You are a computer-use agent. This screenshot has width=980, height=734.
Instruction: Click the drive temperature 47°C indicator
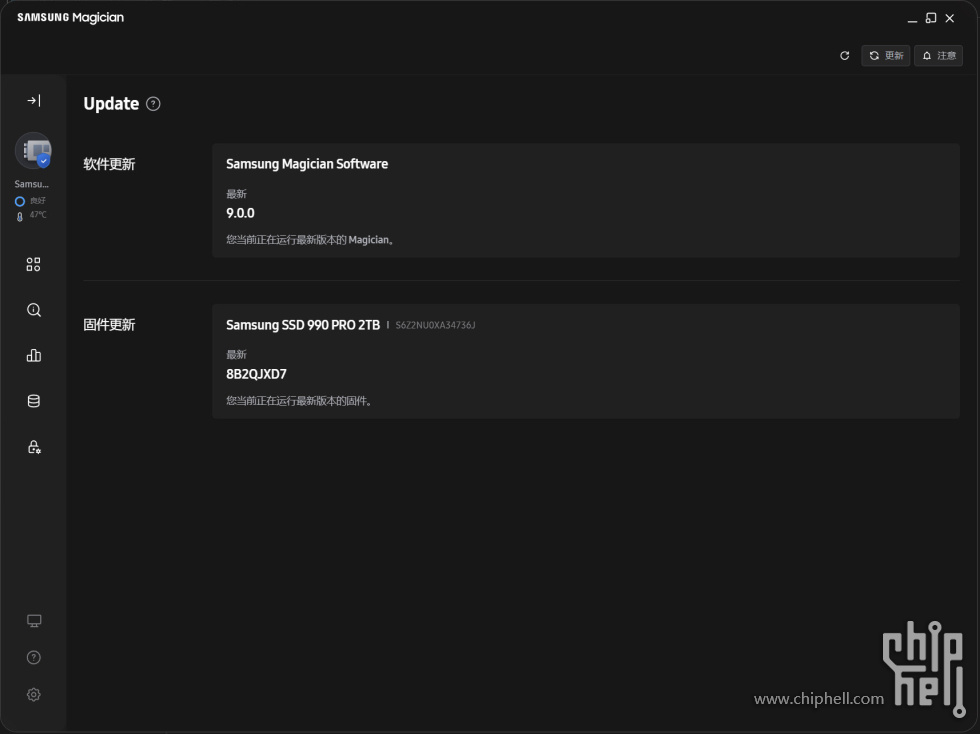[37, 215]
